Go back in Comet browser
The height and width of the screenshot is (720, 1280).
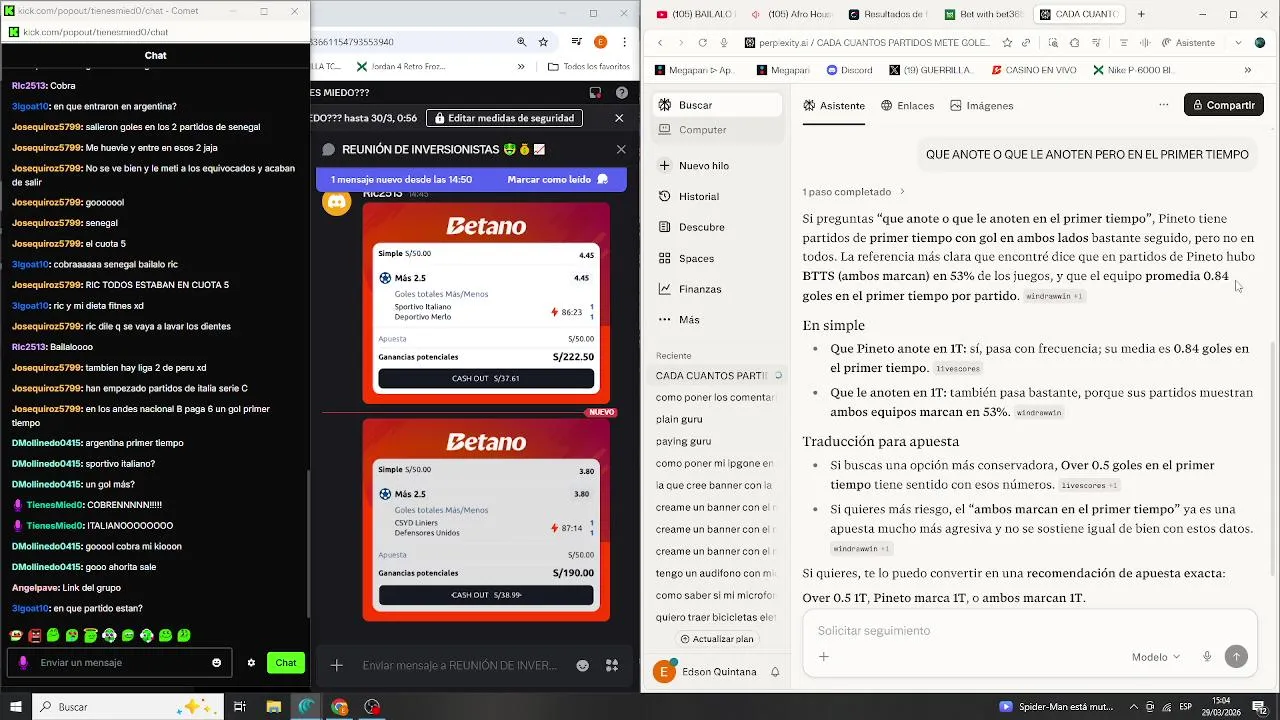(660, 43)
